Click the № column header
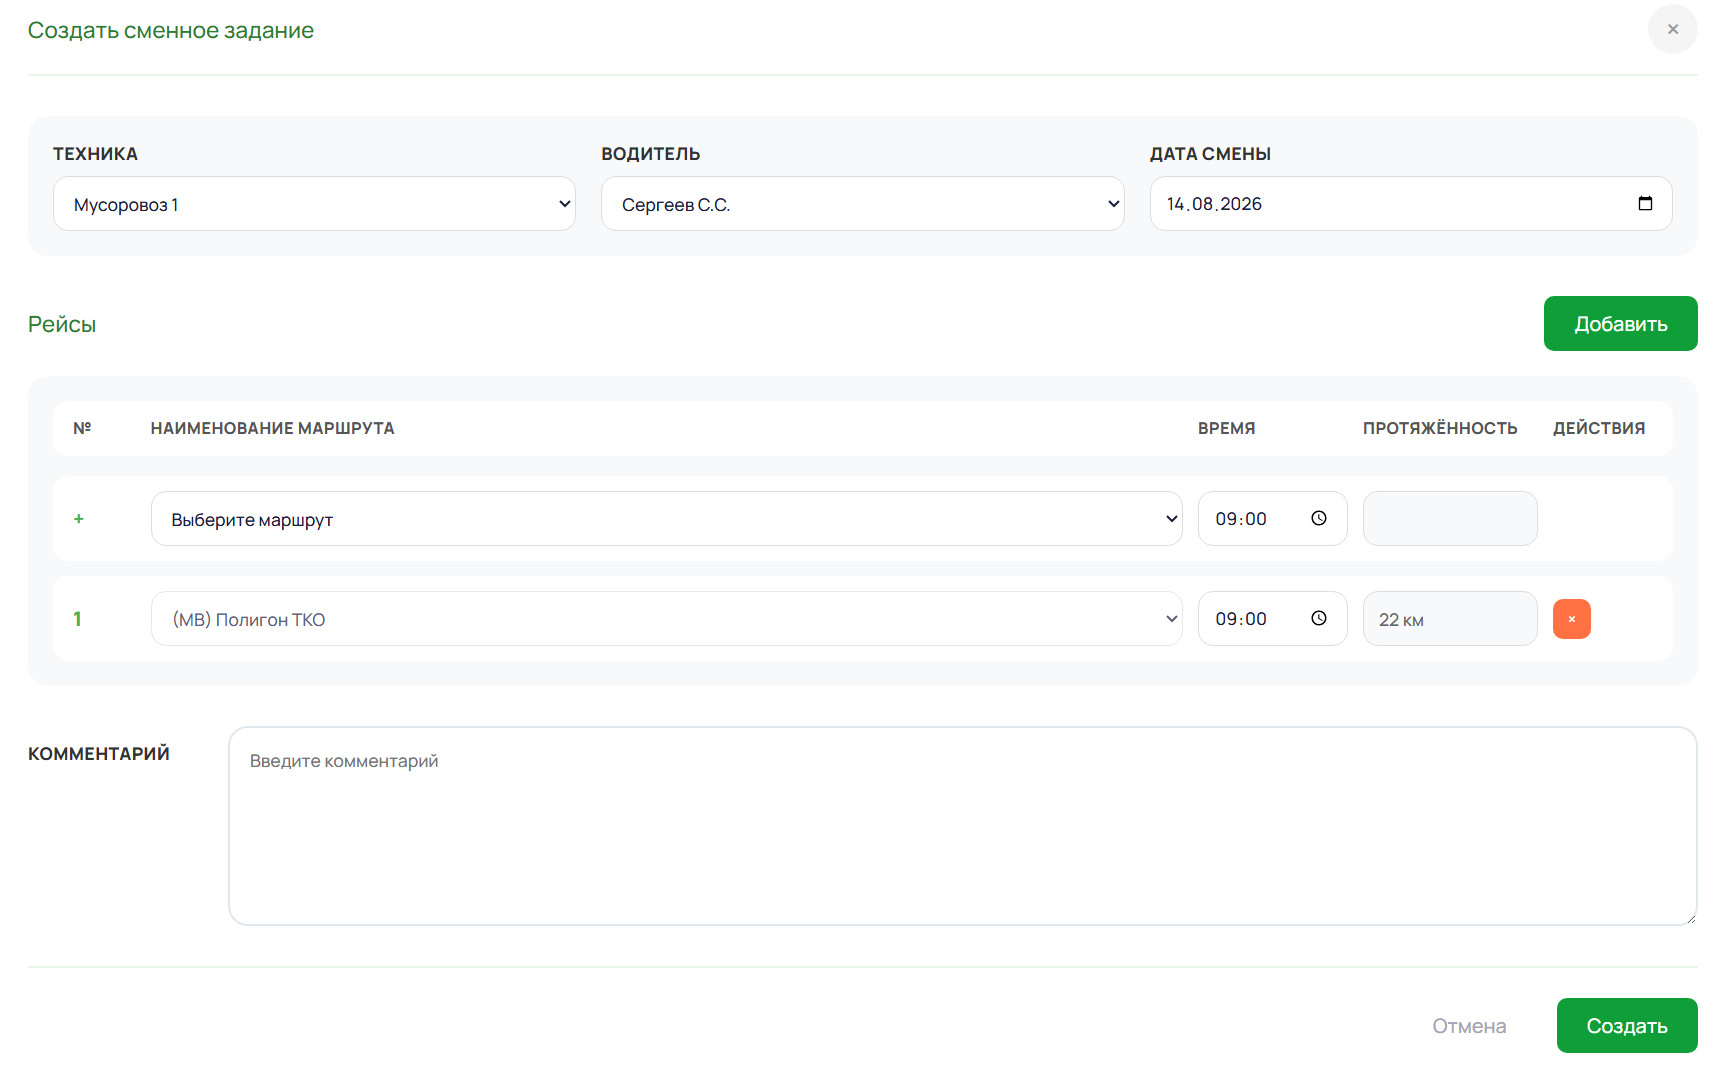Image resolution: width=1720 pixels, height=1074 pixels. [x=82, y=428]
